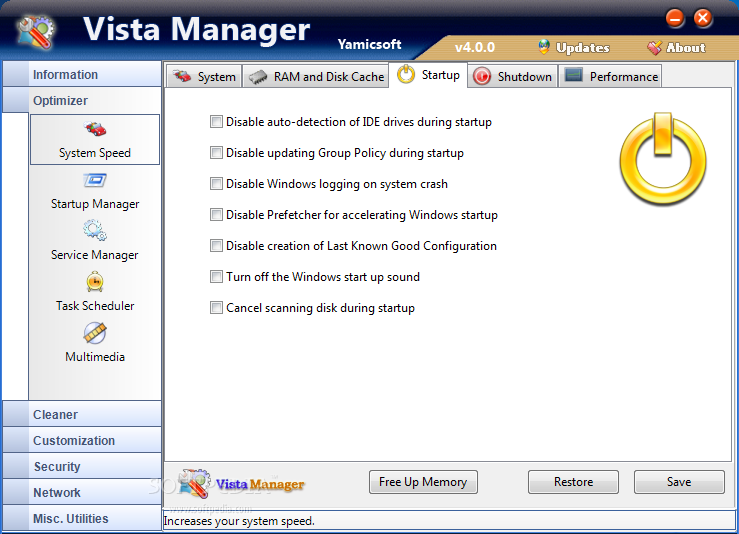This screenshot has height=534, width=739.
Task: Check Turn off the Windows start up sound
Action: pos(216,277)
